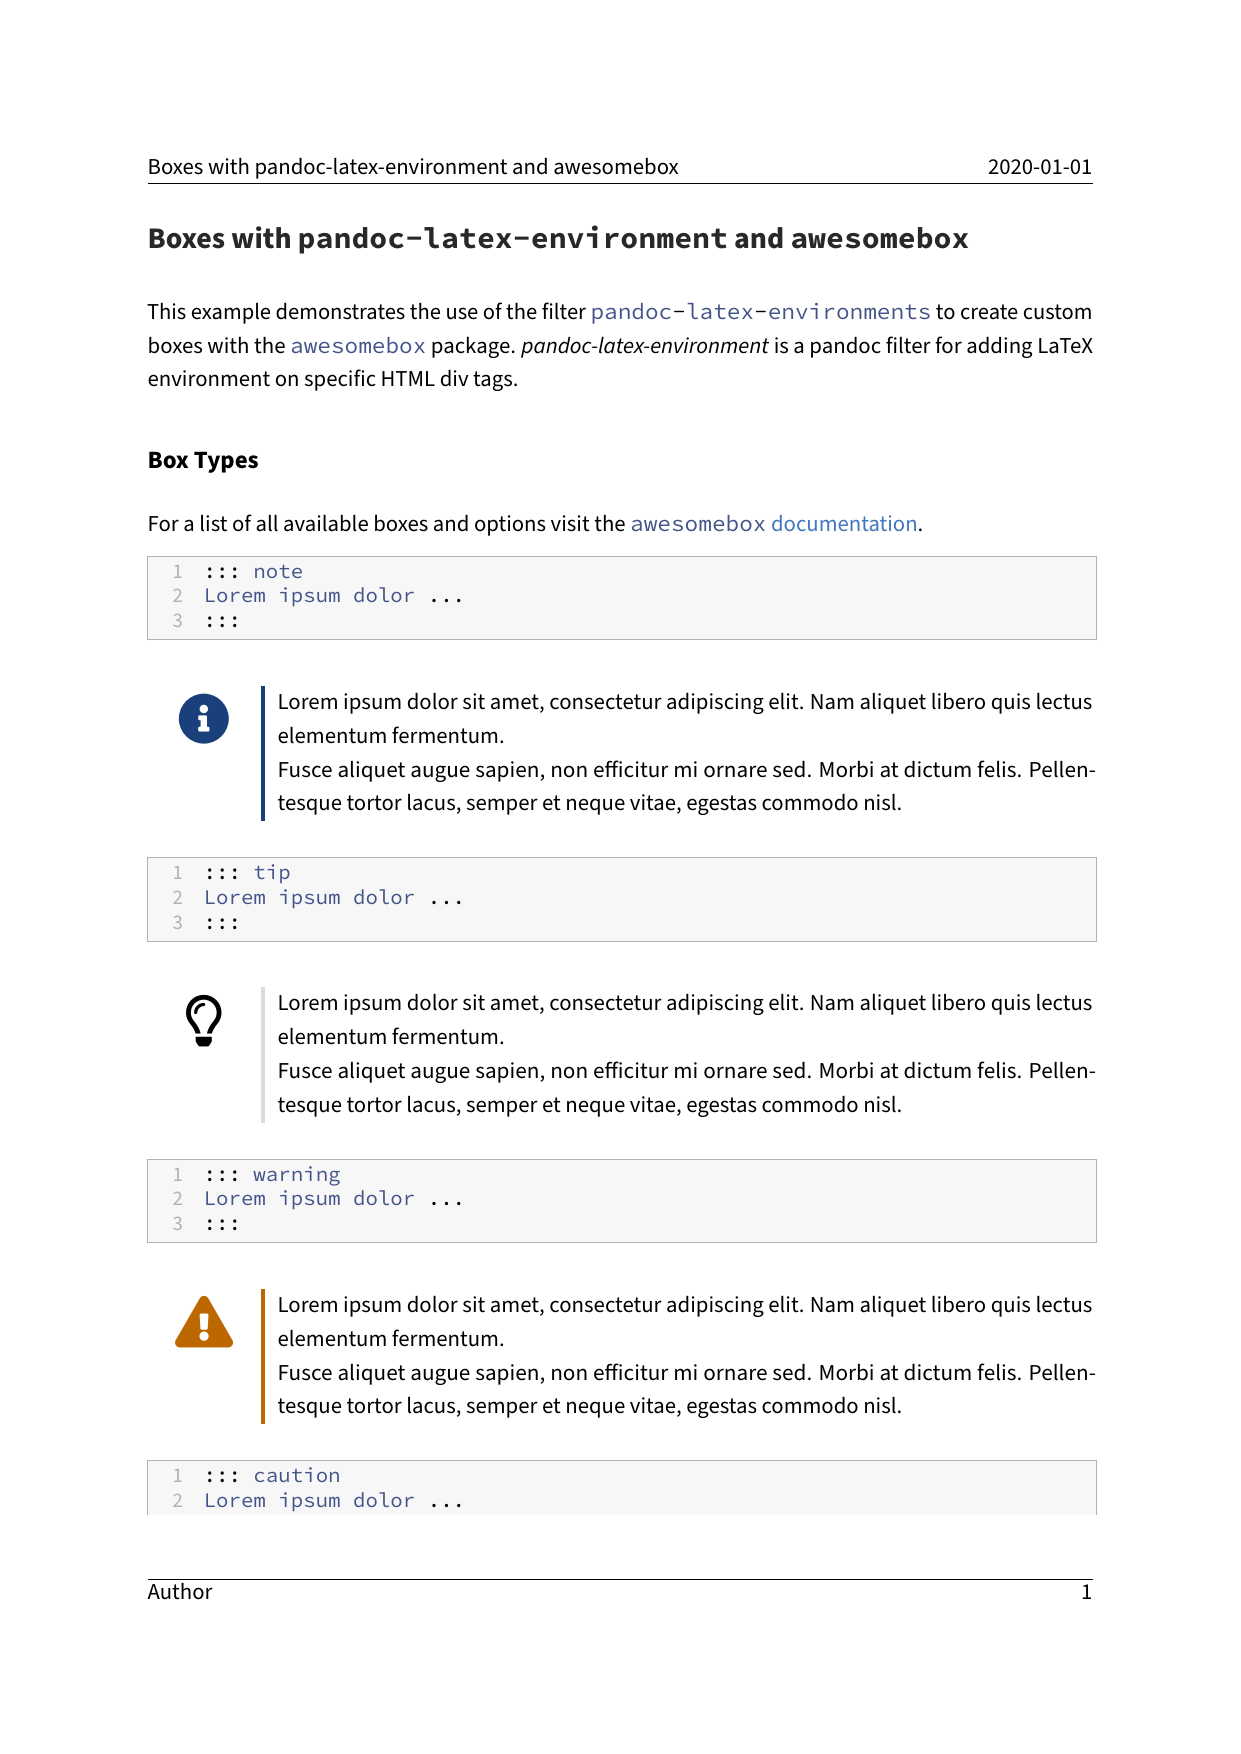Click the Lorem ipsum paragraph in the note box
This screenshot has height=1754, width=1241.
[684, 752]
